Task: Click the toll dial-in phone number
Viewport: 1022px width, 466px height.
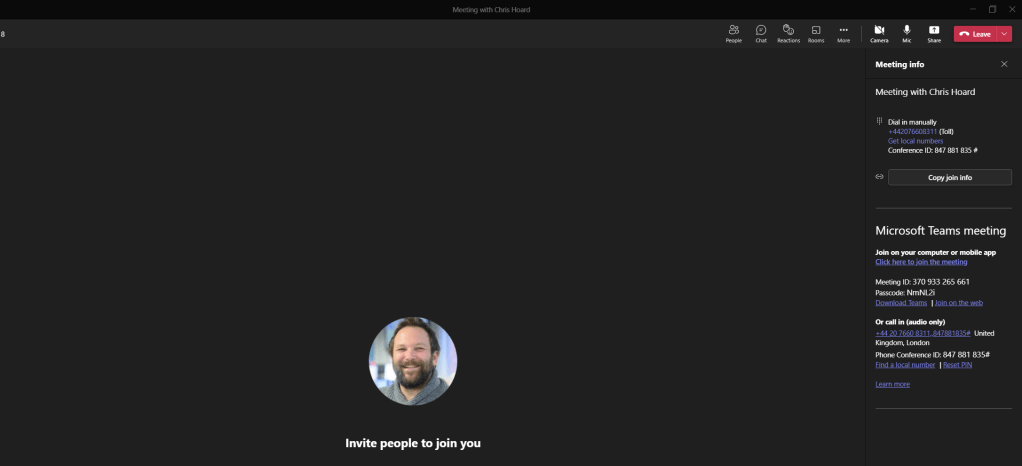Action: coord(912,131)
